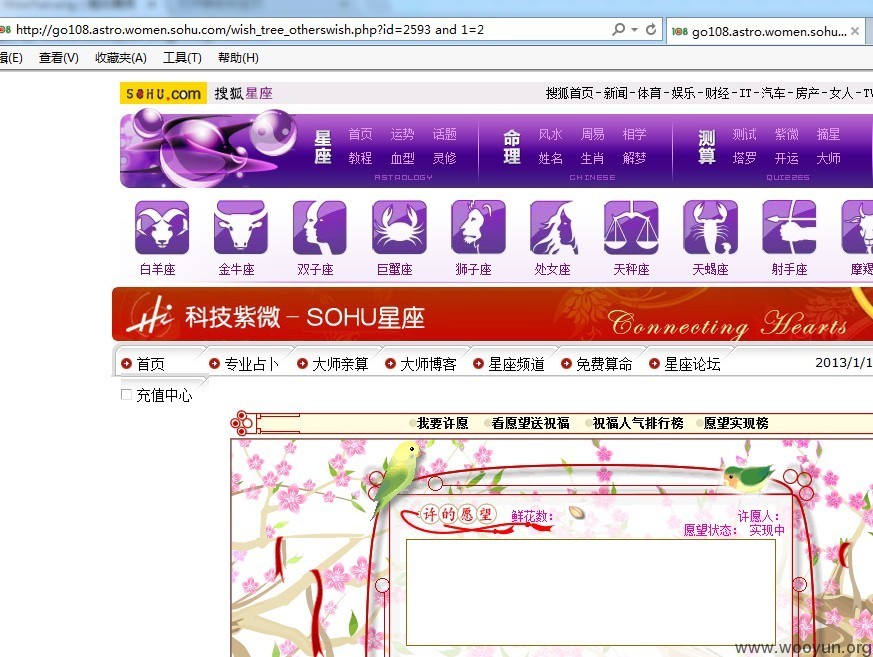Click 摘星 under 测算 section
873x657 pixels.
828,134
